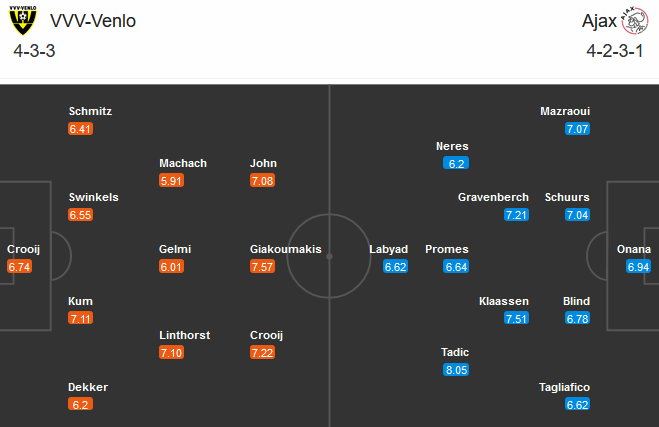Click Machach's 5.91 rating badge
This screenshot has width=659, height=427.
171,181
